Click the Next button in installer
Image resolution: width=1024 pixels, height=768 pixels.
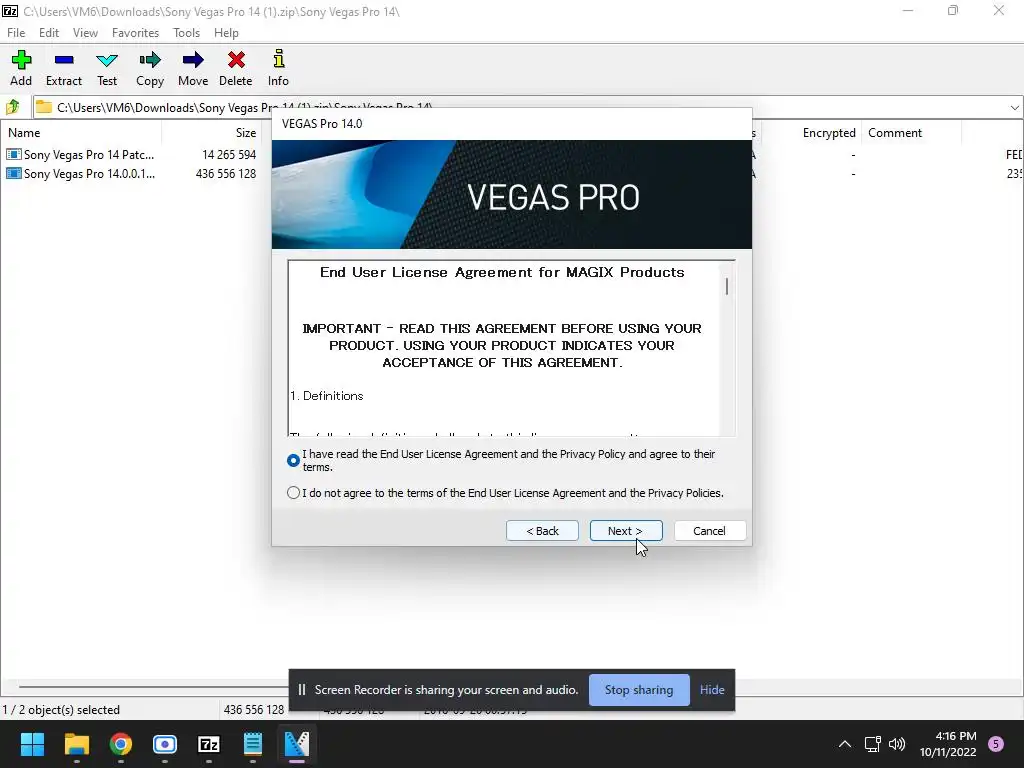626,531
